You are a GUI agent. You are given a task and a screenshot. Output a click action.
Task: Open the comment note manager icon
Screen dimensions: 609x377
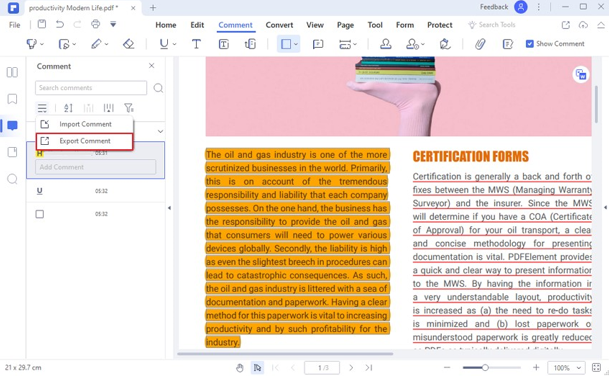click(508, 44)
